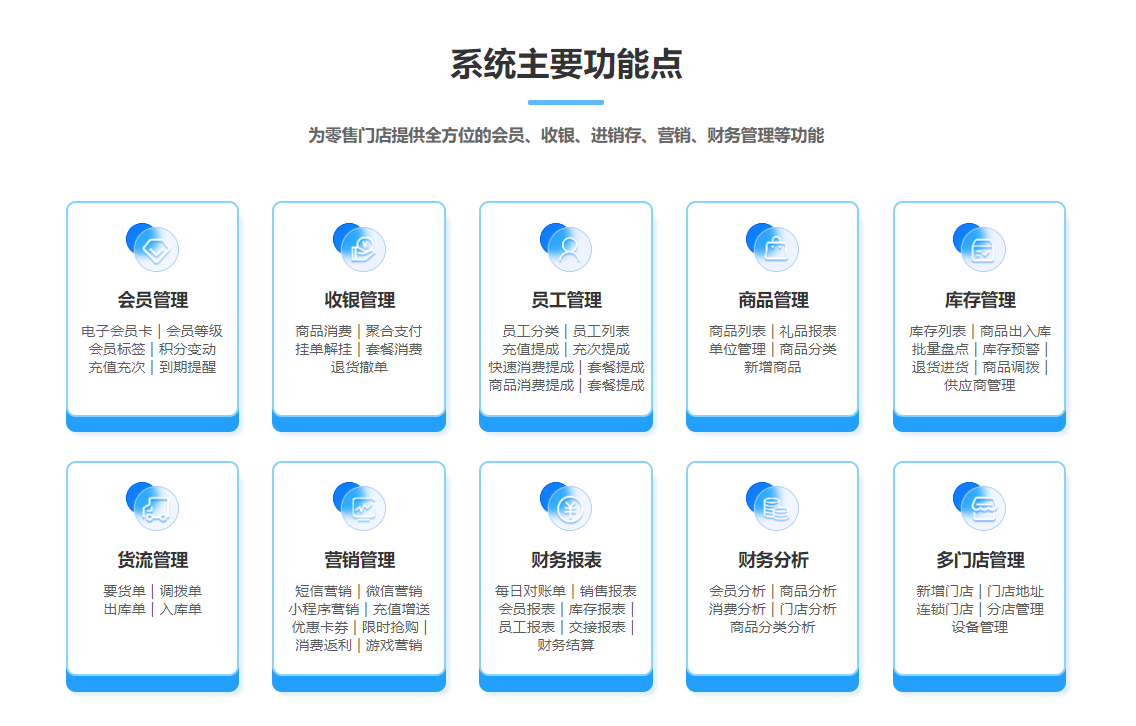Screen dimensions: 1136x726
Task: Click 小程序营销 text
Action: pos(323,609)
